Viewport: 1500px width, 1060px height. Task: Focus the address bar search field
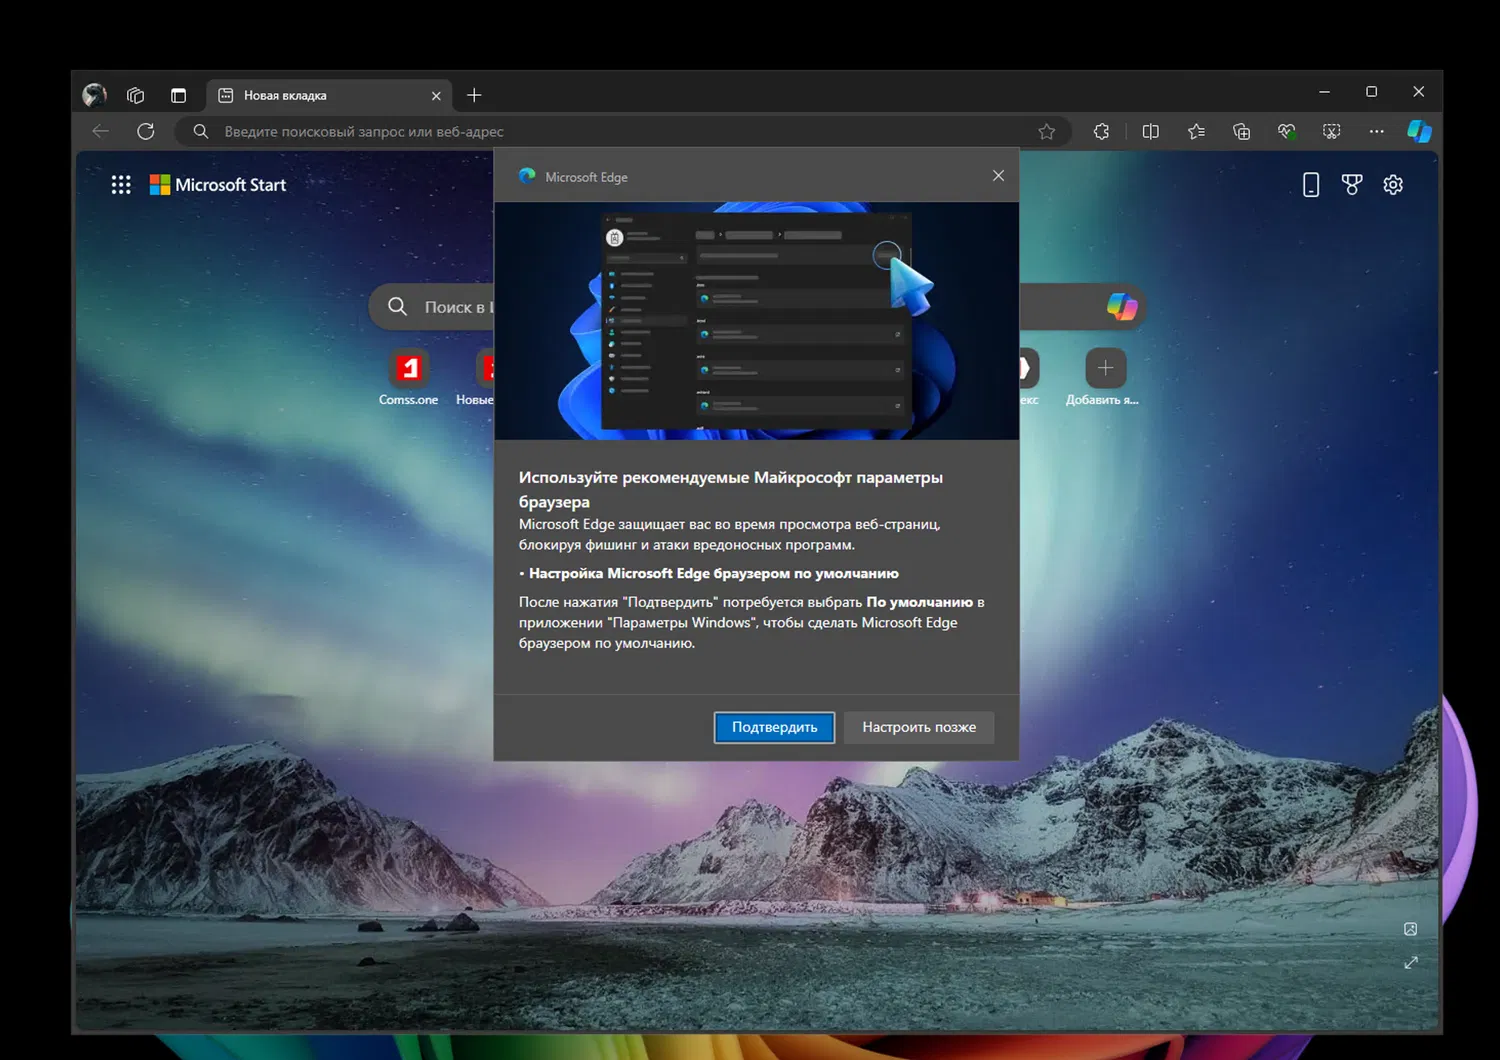pyautogui.click(x=622, y=131)
